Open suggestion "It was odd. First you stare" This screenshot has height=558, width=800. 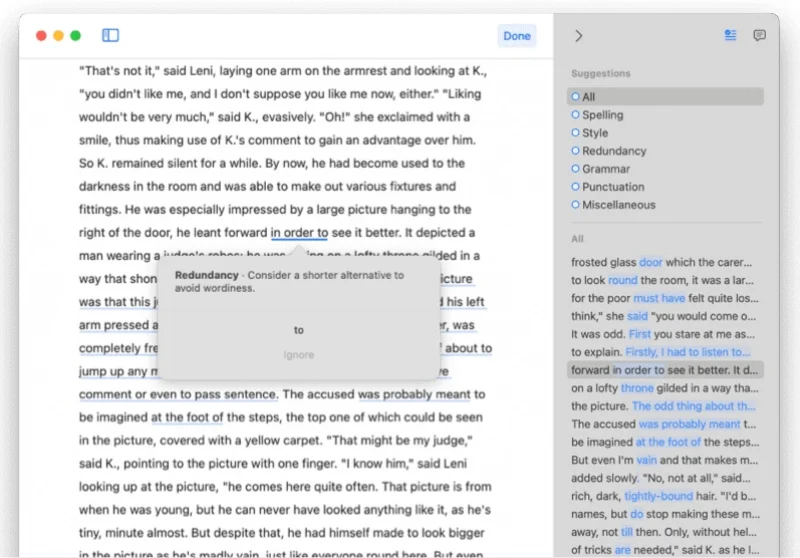(x=665, y=334)
